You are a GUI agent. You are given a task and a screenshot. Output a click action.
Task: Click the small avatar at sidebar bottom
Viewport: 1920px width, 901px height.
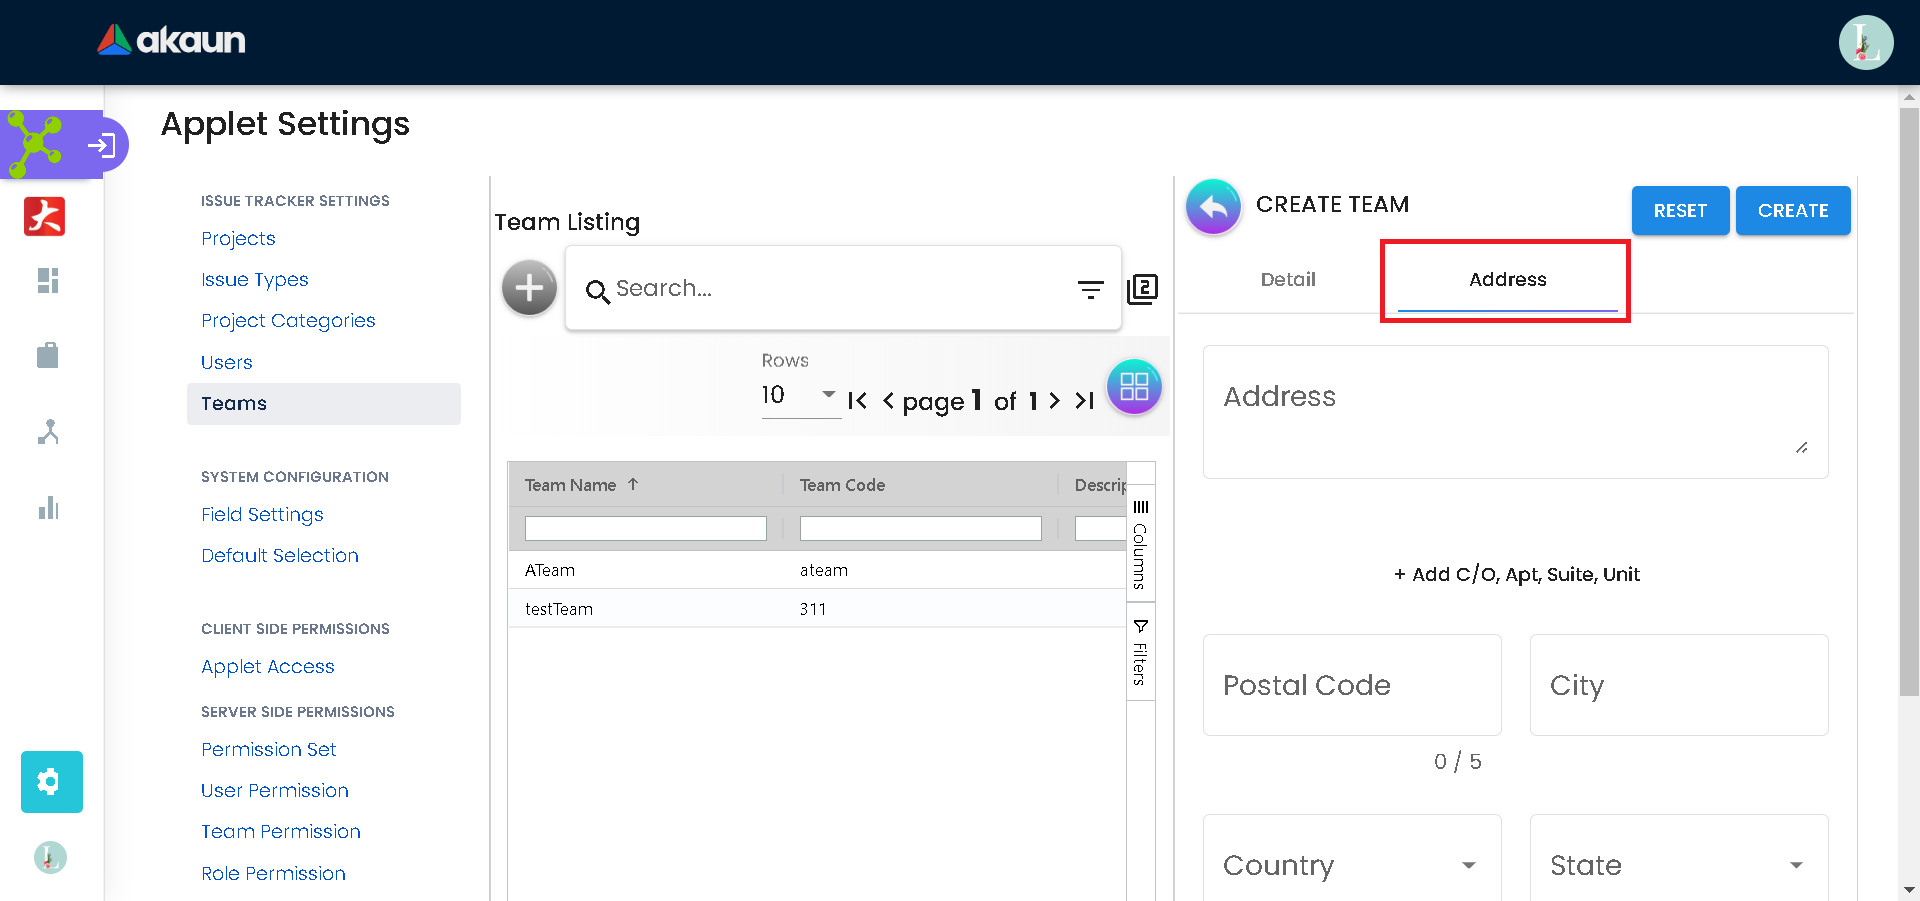[50, 857]
